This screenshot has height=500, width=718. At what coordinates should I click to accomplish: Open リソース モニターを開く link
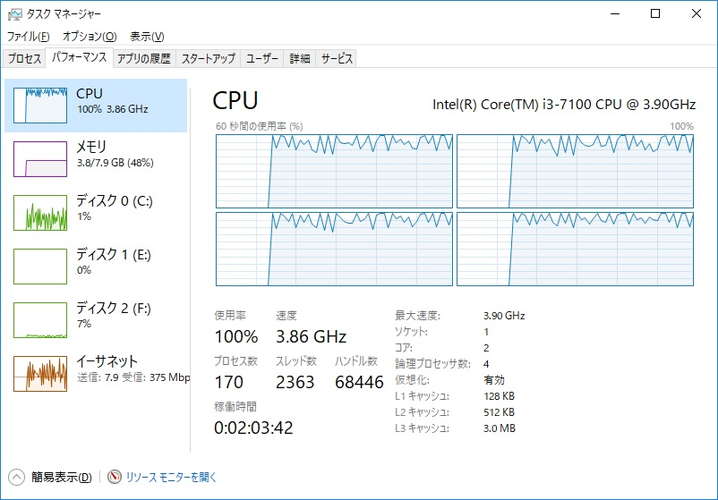click(171, 477)
